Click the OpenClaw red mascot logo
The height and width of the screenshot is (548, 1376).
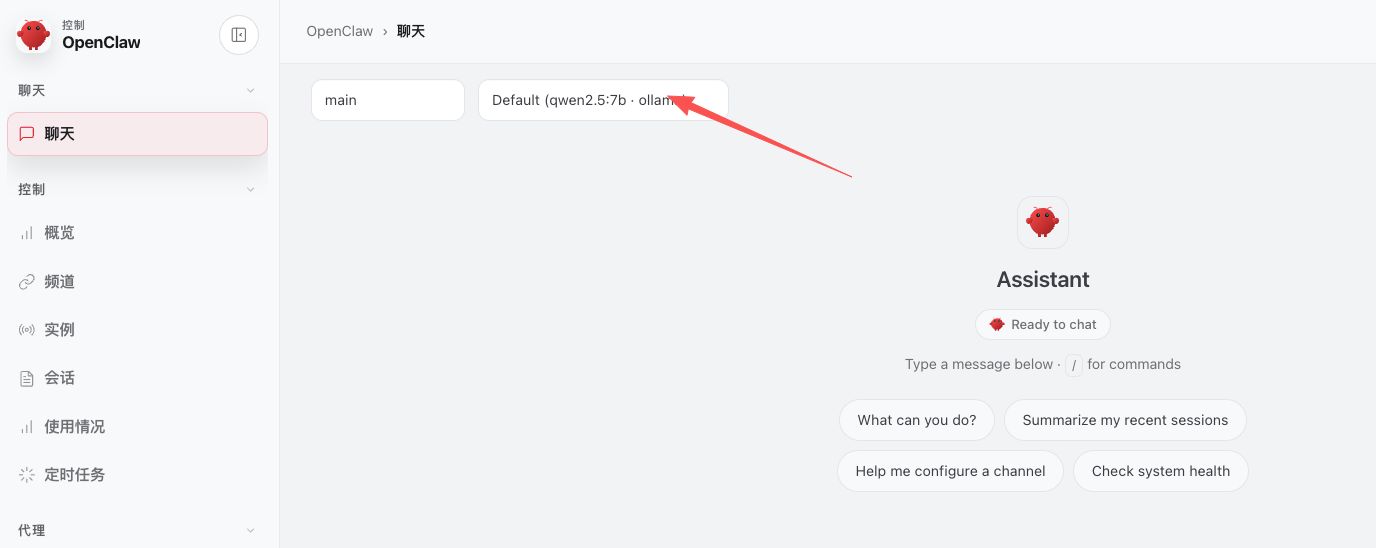pos(34,35)
